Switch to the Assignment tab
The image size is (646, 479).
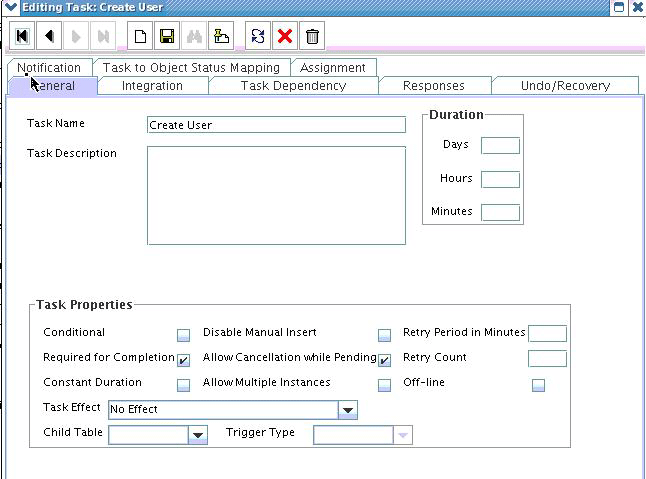[333, 67]
